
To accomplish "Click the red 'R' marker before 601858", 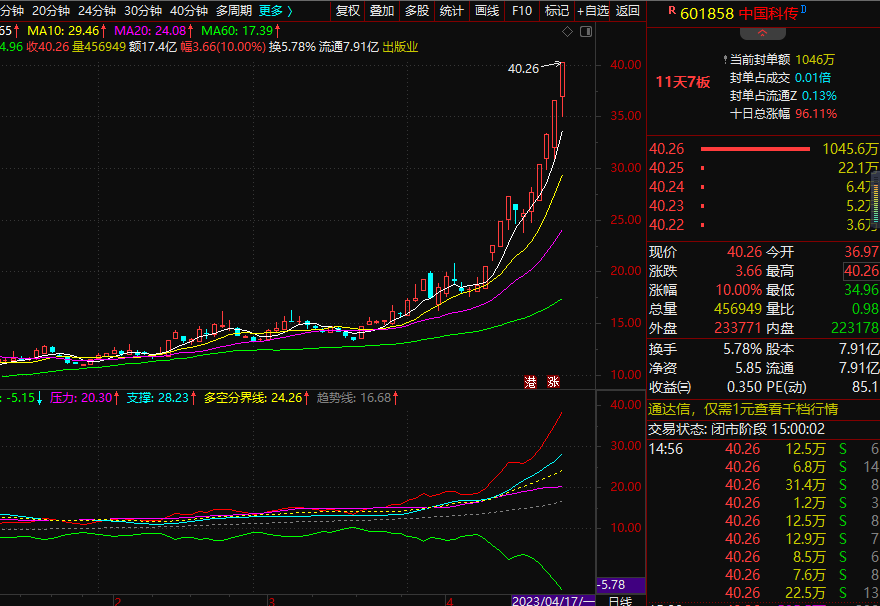I will click(671, 11).
